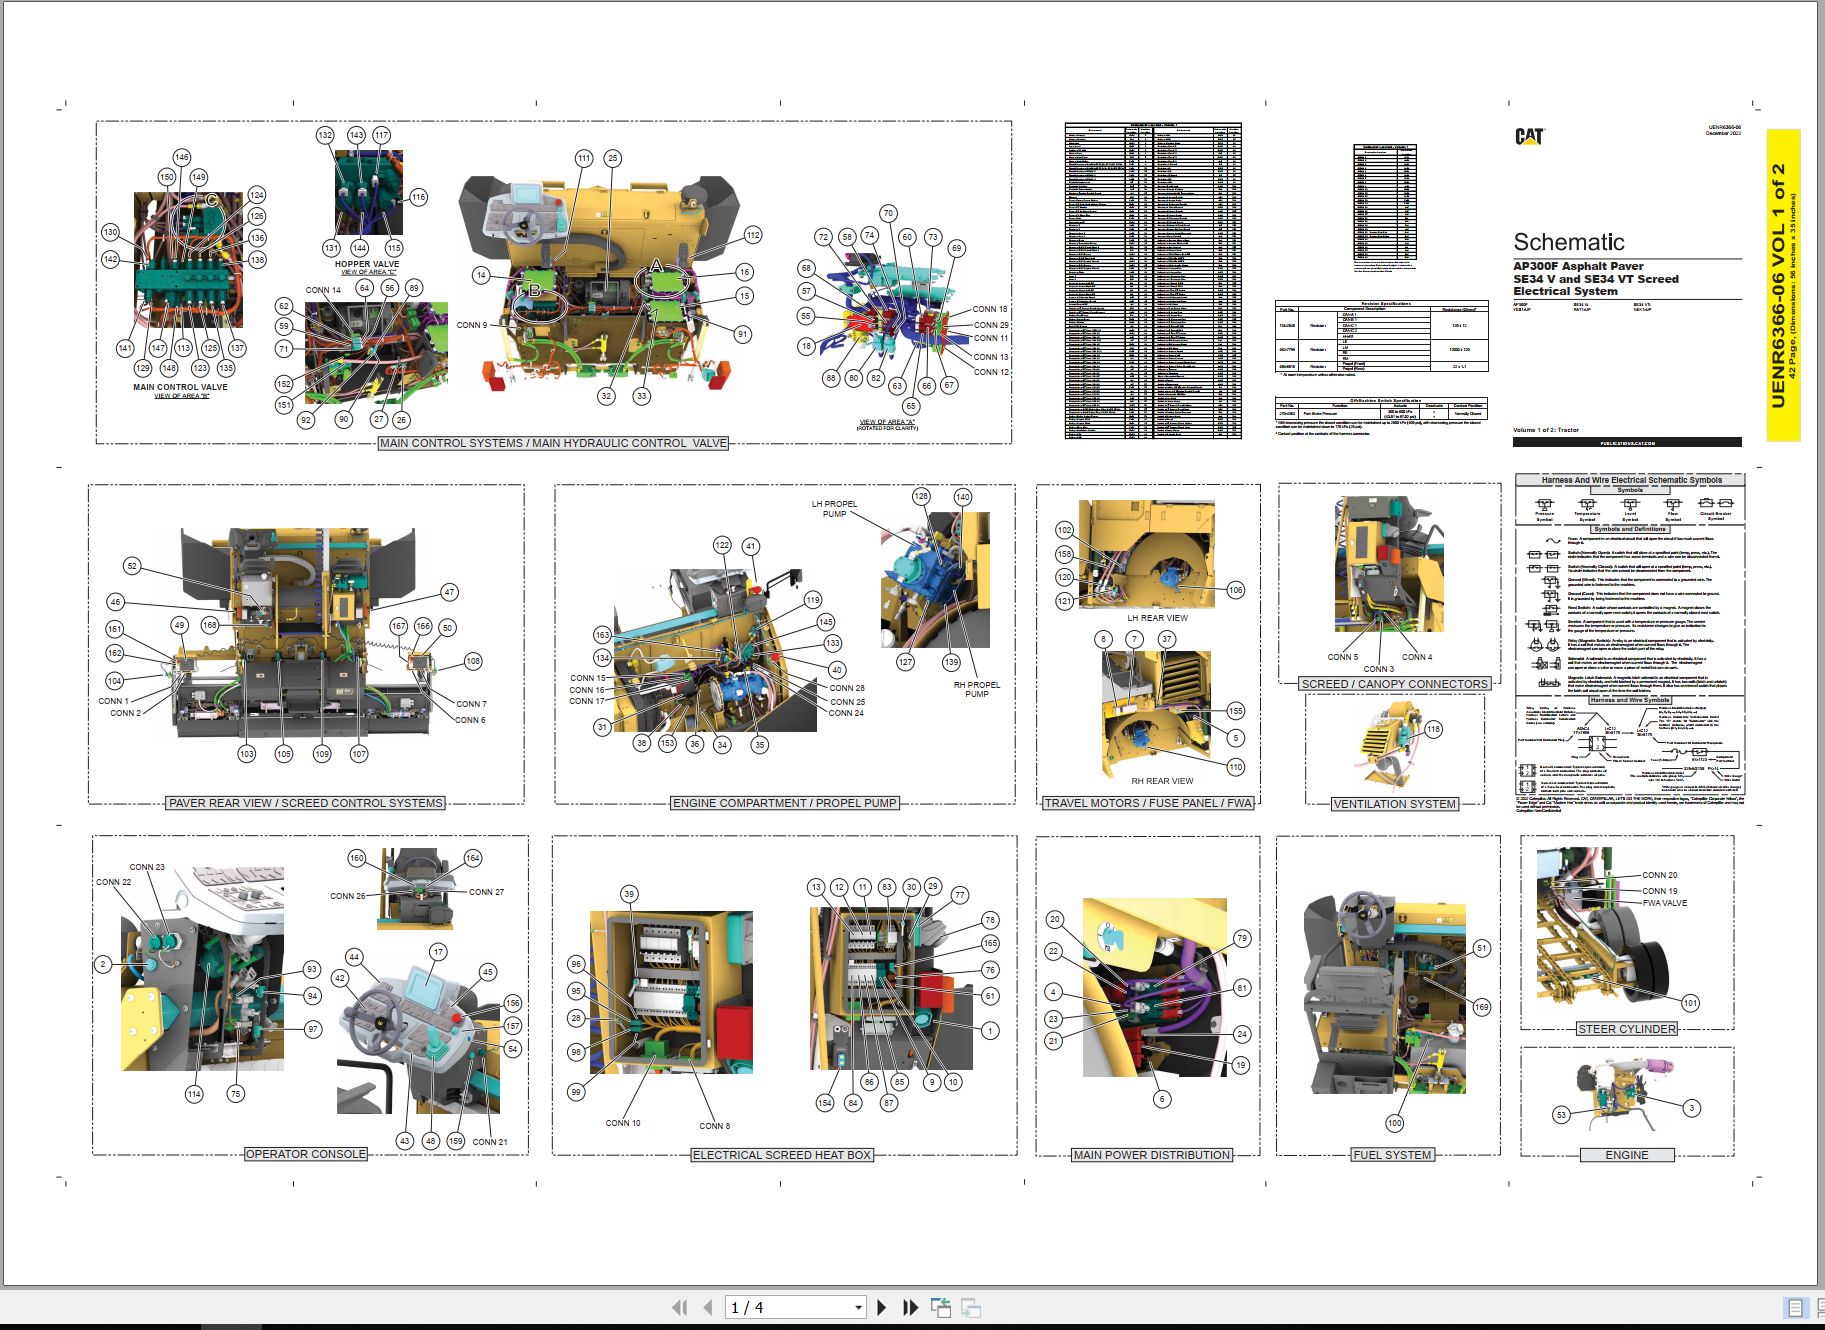This screenshot has height=1330, width=1825.
Task: Click the CONN 28 label
Action: pyautogui.click(x=846, y=688)
